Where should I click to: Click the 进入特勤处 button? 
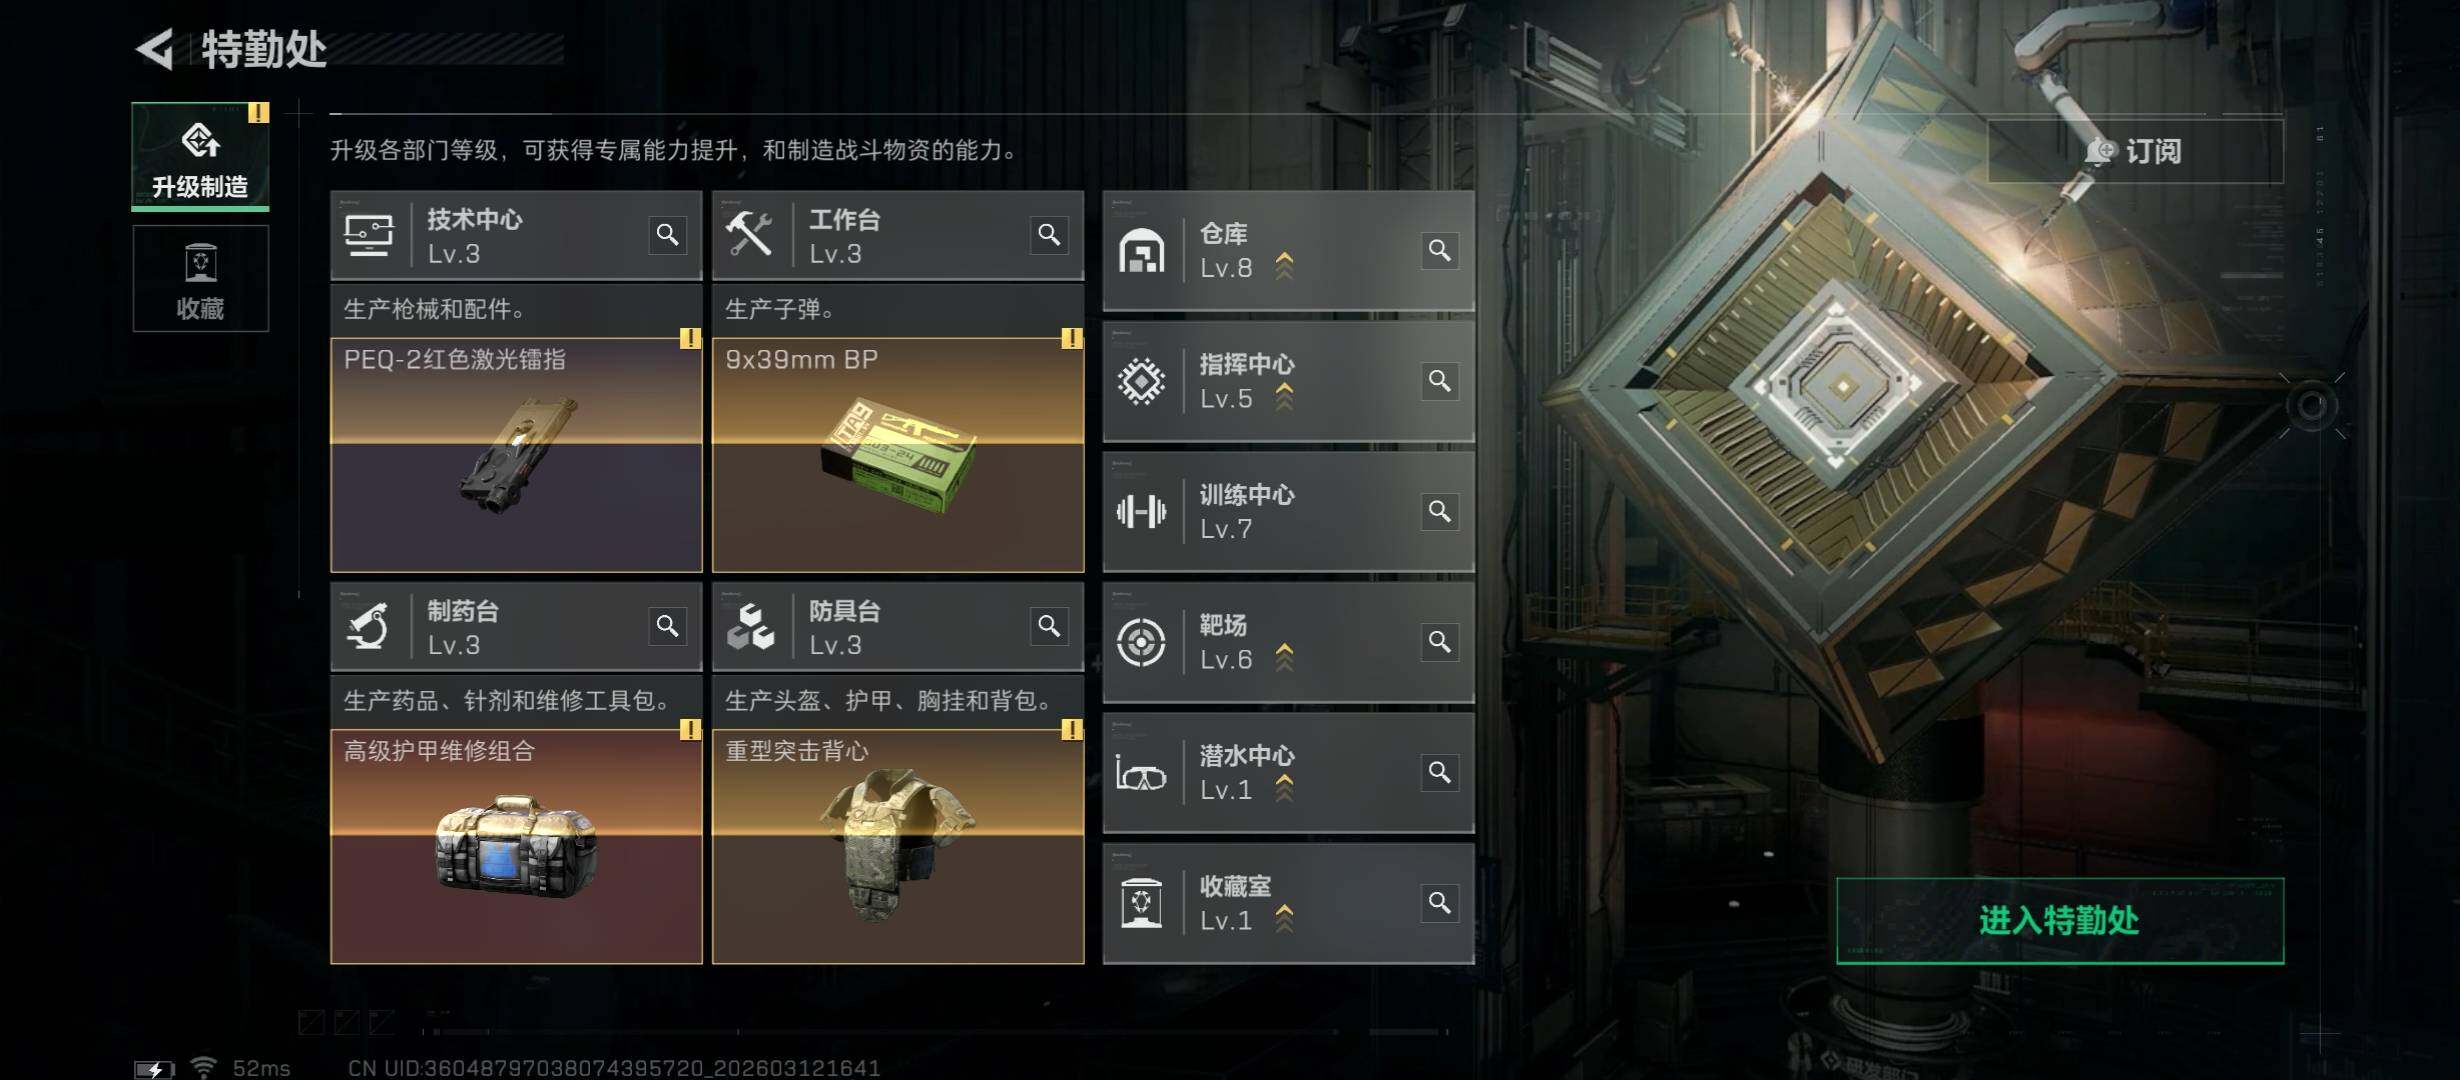click(2060, 921)
